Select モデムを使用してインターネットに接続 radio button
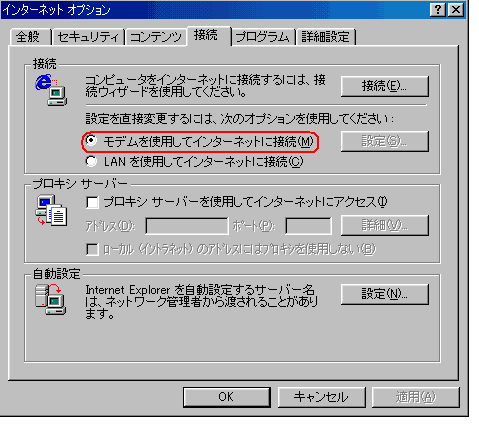 [91, 141]
